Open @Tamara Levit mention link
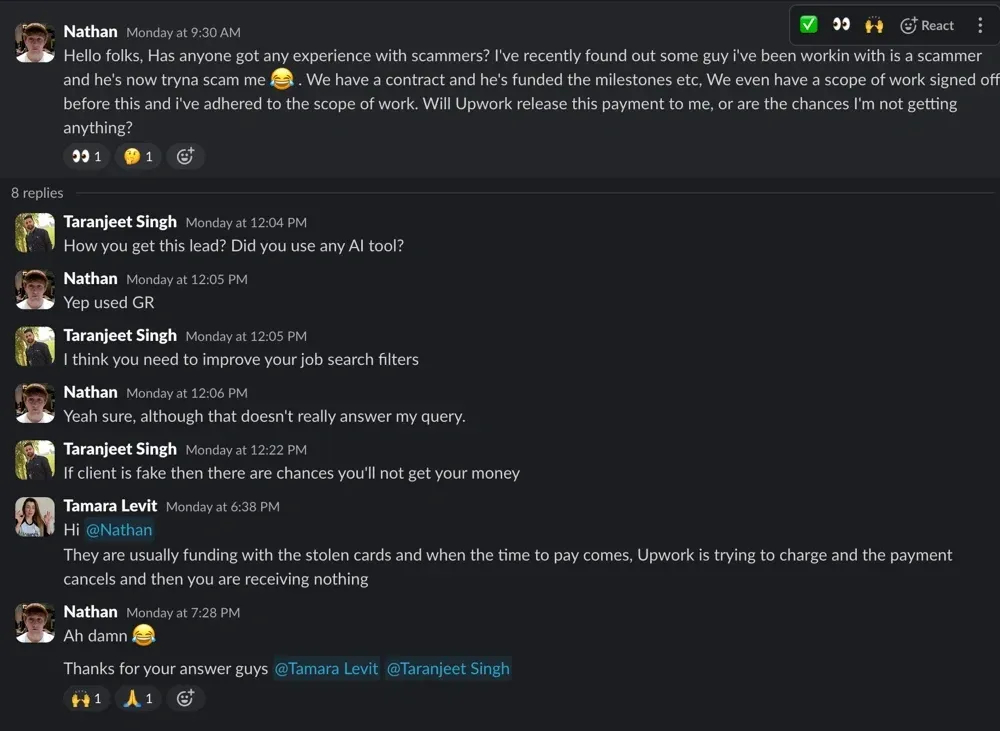 click(x=326, y=668)
